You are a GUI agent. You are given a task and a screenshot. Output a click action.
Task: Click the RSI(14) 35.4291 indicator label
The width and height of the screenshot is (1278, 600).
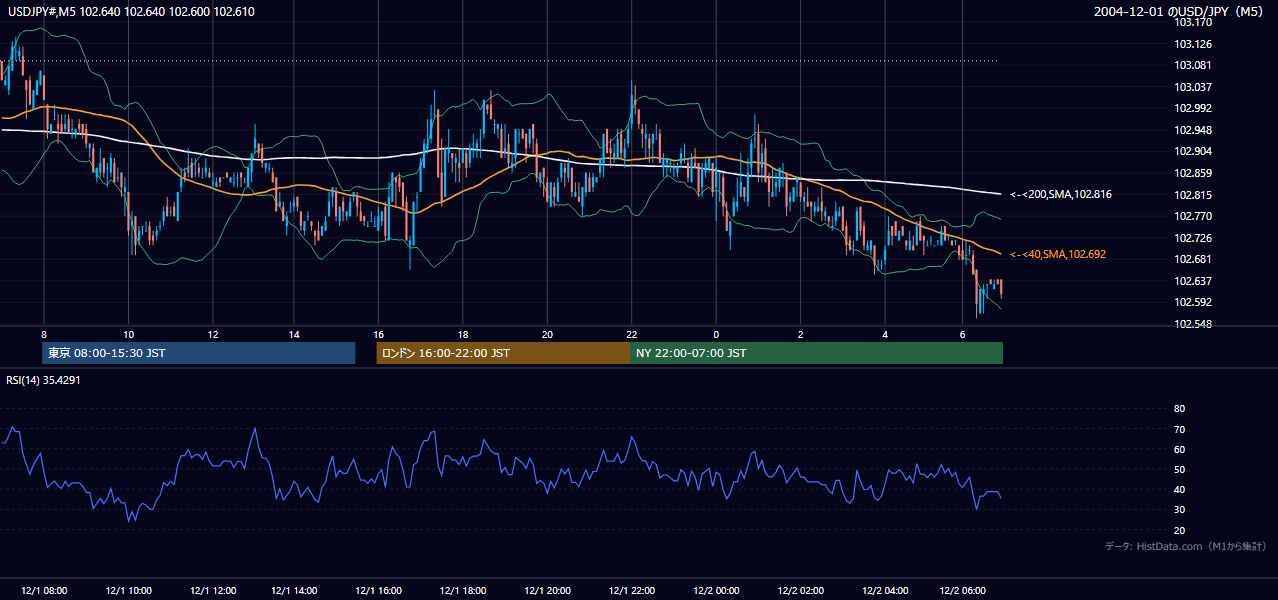pos(43,380)
